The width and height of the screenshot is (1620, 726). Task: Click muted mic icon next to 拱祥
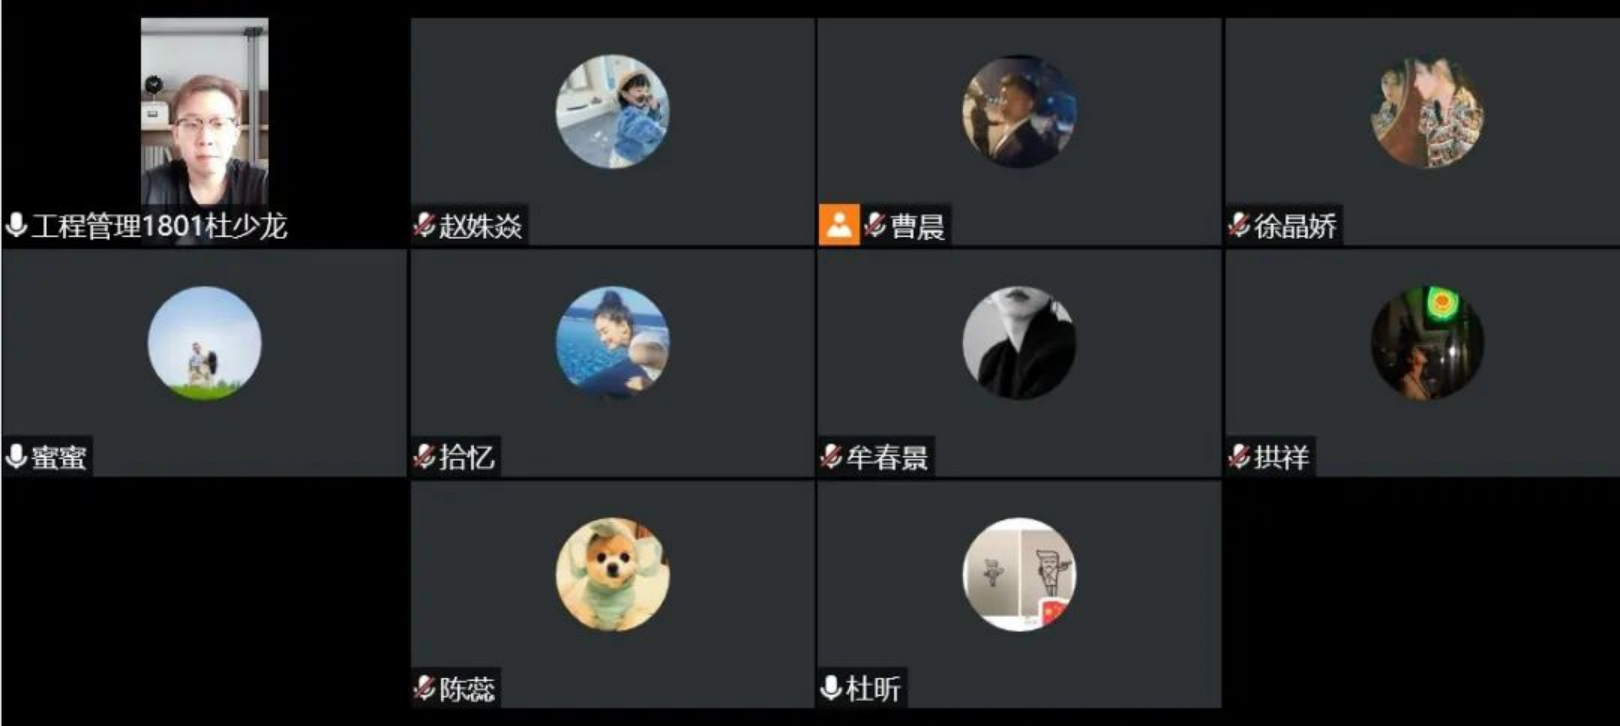click(1240, 457)
